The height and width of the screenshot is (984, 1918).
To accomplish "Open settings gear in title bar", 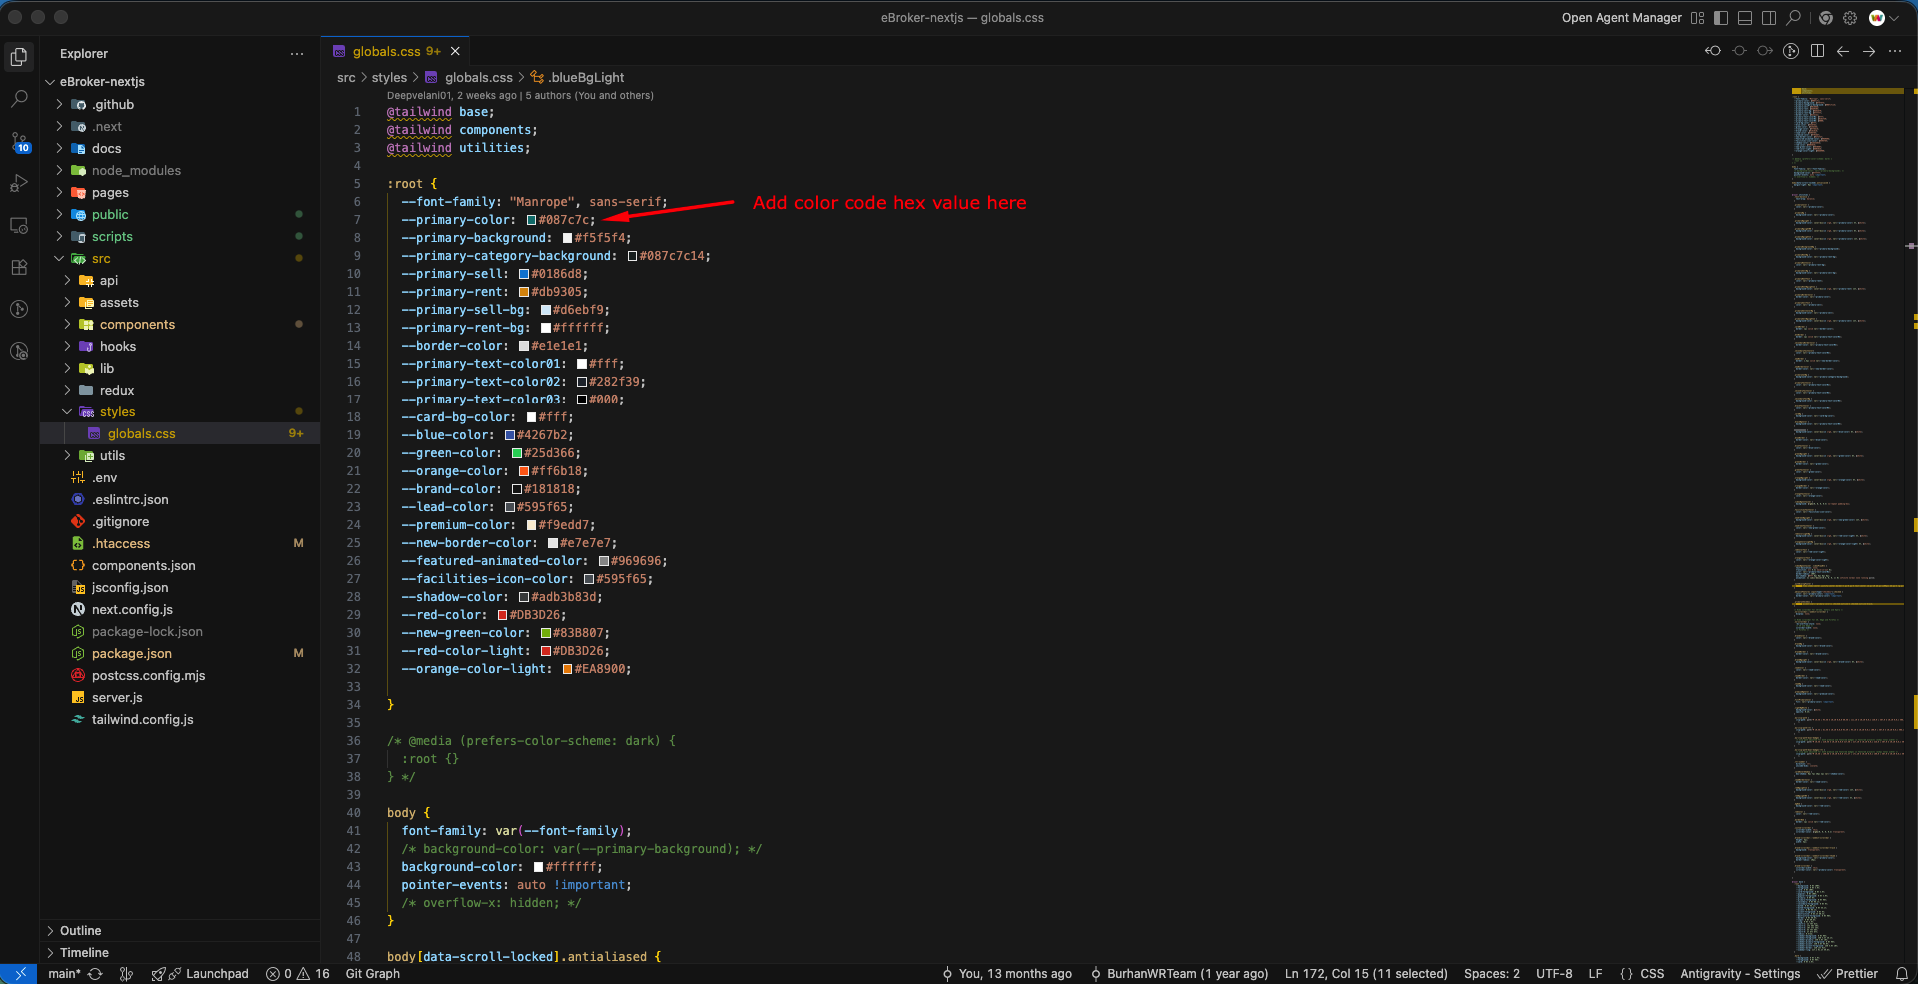I will point(1850,18).
